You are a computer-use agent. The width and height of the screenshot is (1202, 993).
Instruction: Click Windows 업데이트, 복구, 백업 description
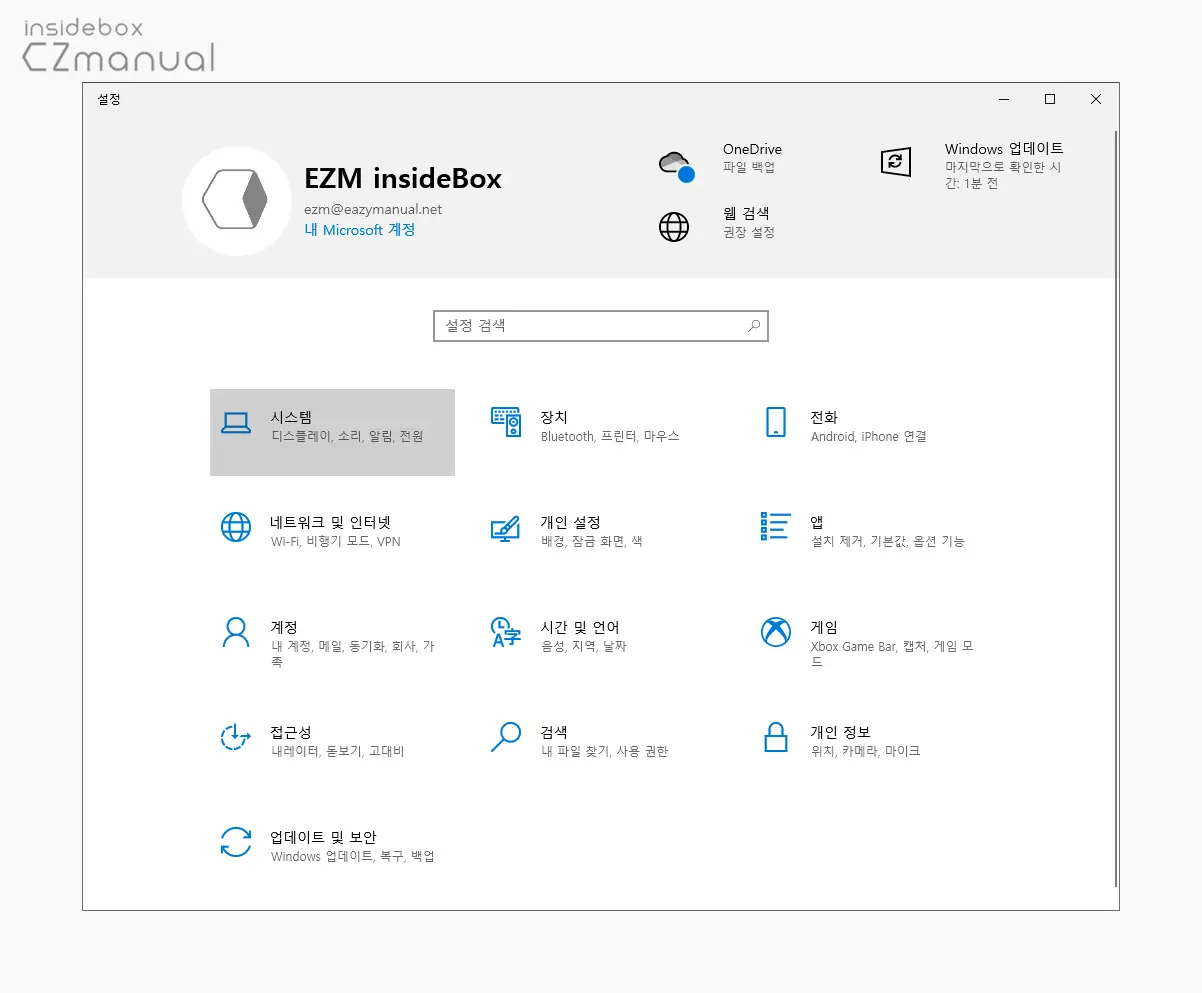[352, 857]
